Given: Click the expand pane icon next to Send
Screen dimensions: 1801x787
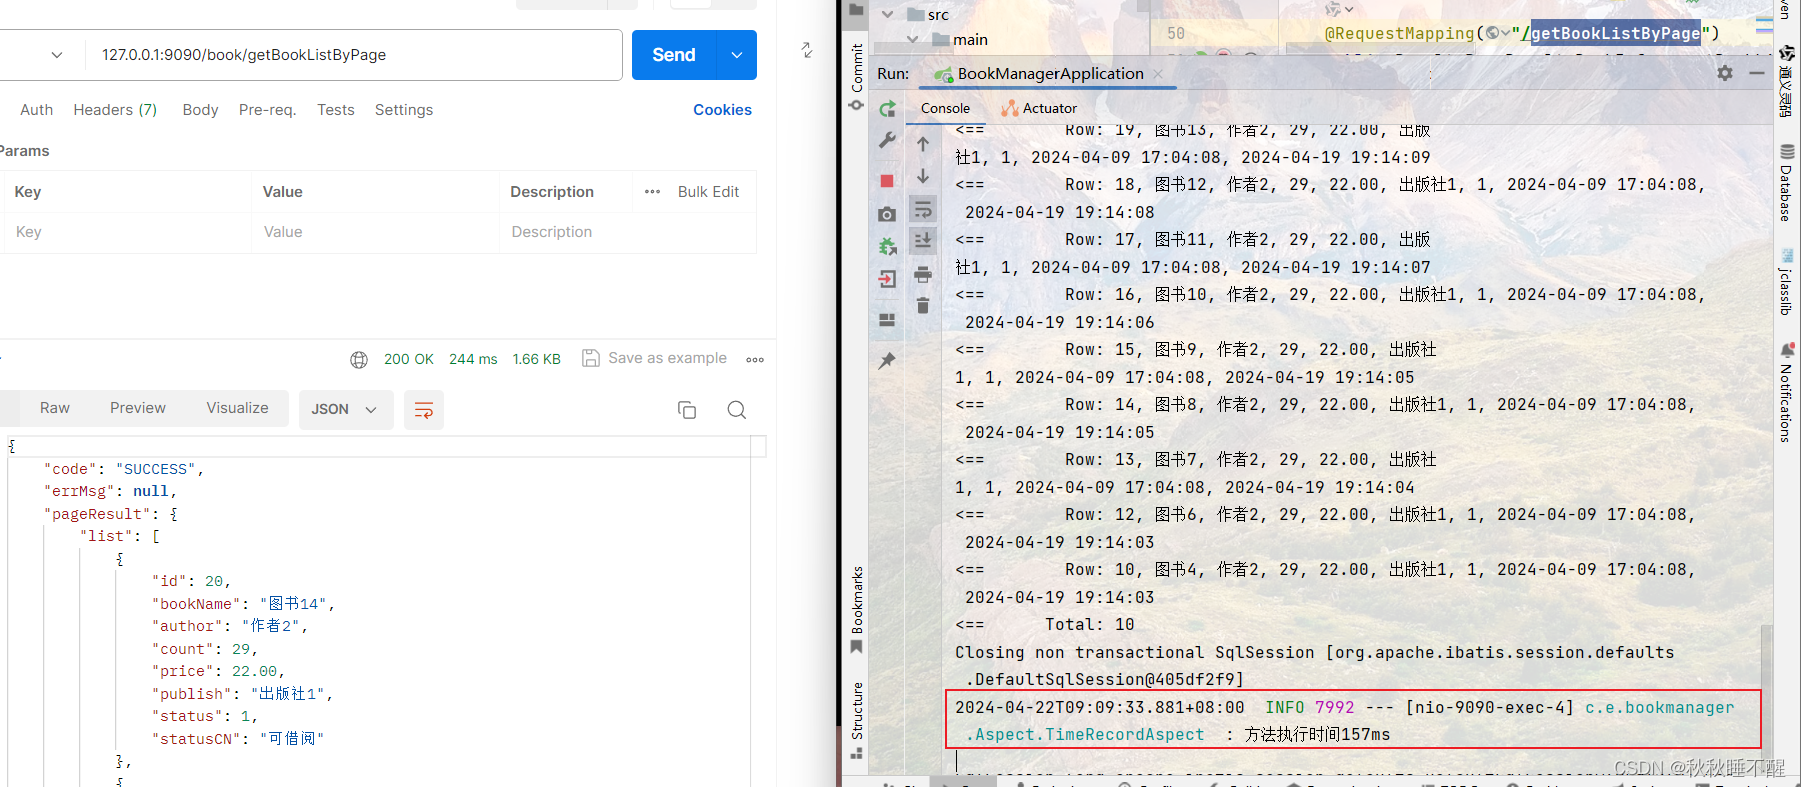Looking at the screenshot, I should pyautogui.click(x=807, y=50).
